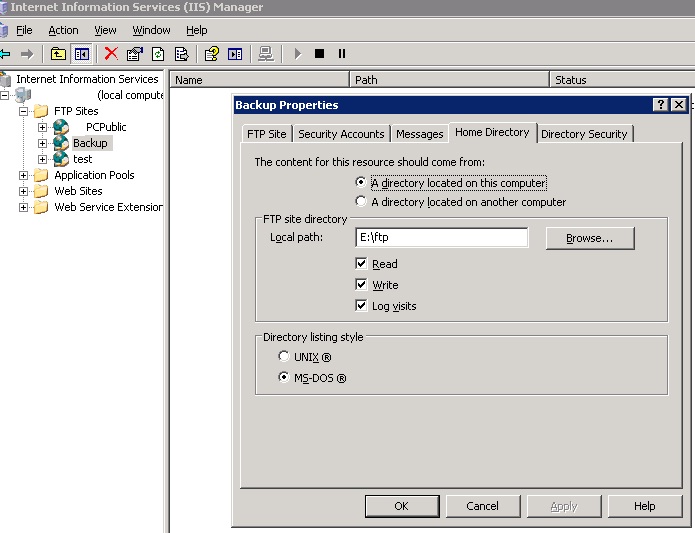
Task: Collapse the FTP Sites node
Action: (x=23, y=111)
